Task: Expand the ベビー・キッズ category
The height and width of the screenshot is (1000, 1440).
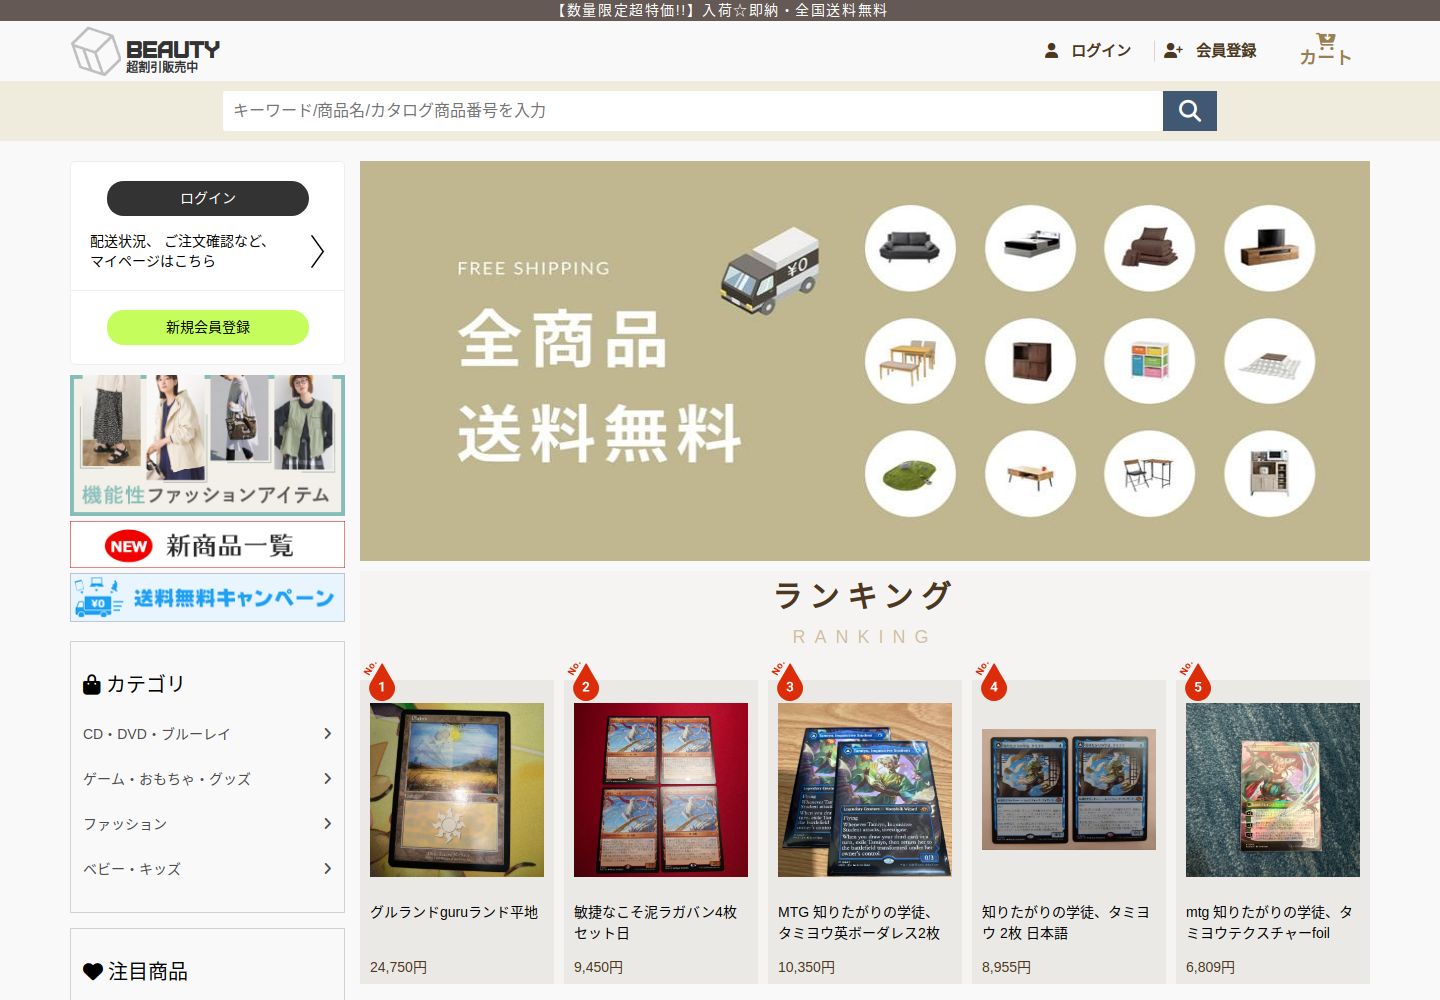Action: (x=207, y=869)
